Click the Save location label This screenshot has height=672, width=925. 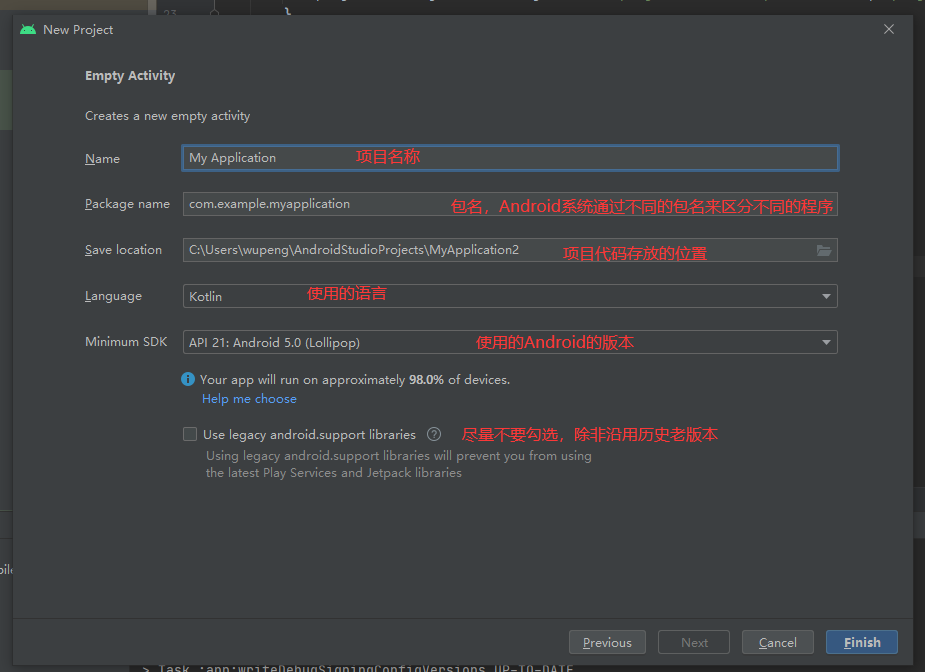(123, 250)
